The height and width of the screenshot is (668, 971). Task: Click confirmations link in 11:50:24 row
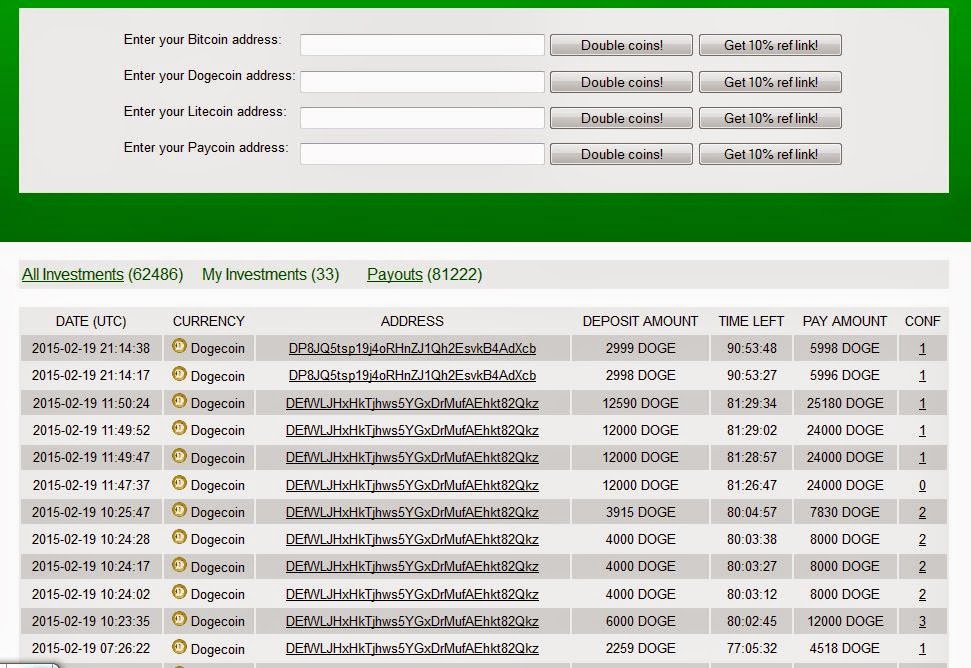pyautogui.click(x=922, y=404)
